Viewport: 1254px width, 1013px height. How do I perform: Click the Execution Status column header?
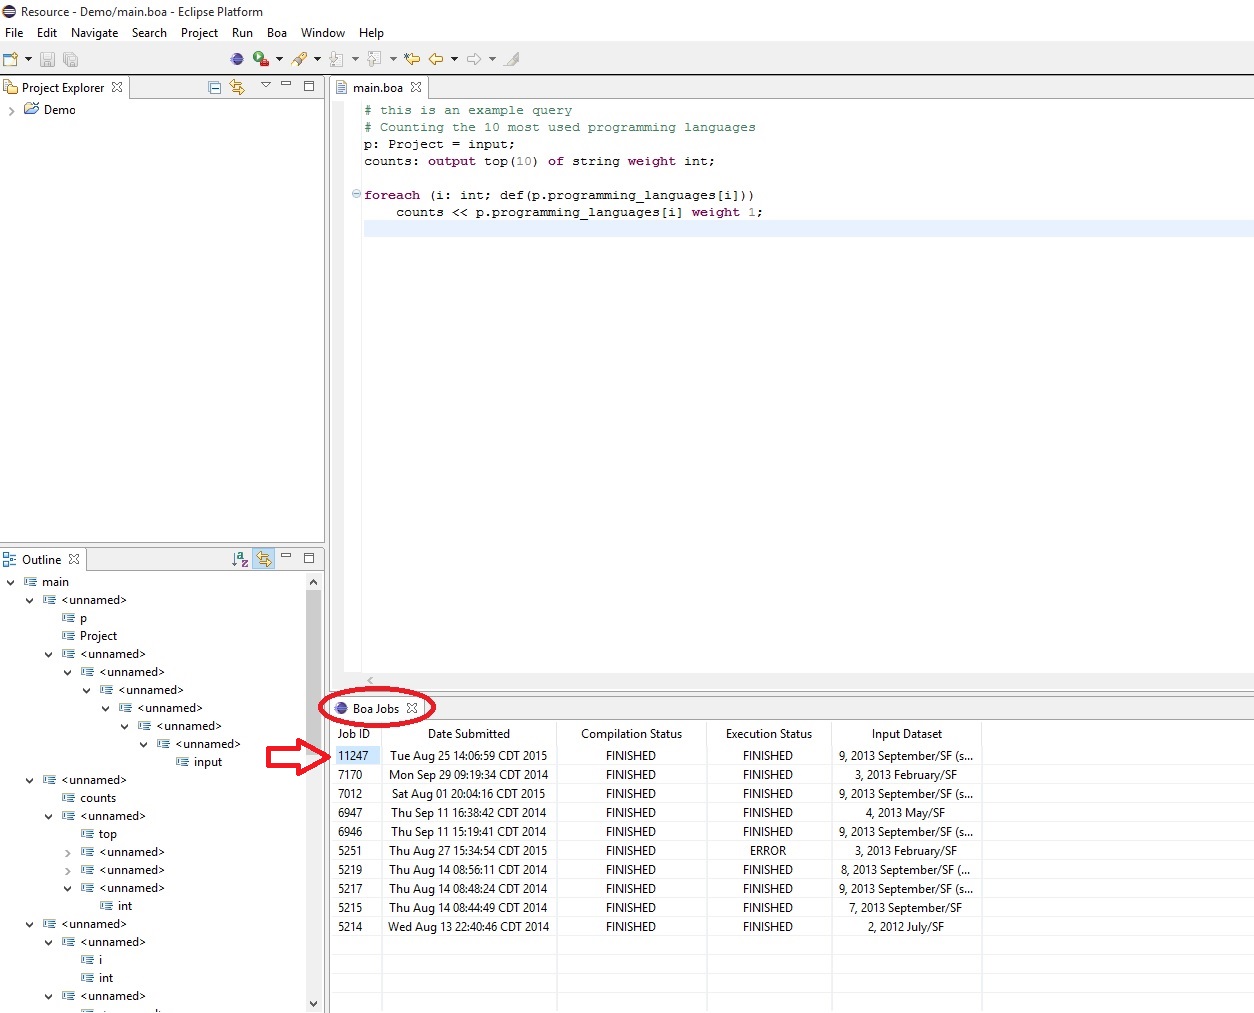tap(768, 734)
